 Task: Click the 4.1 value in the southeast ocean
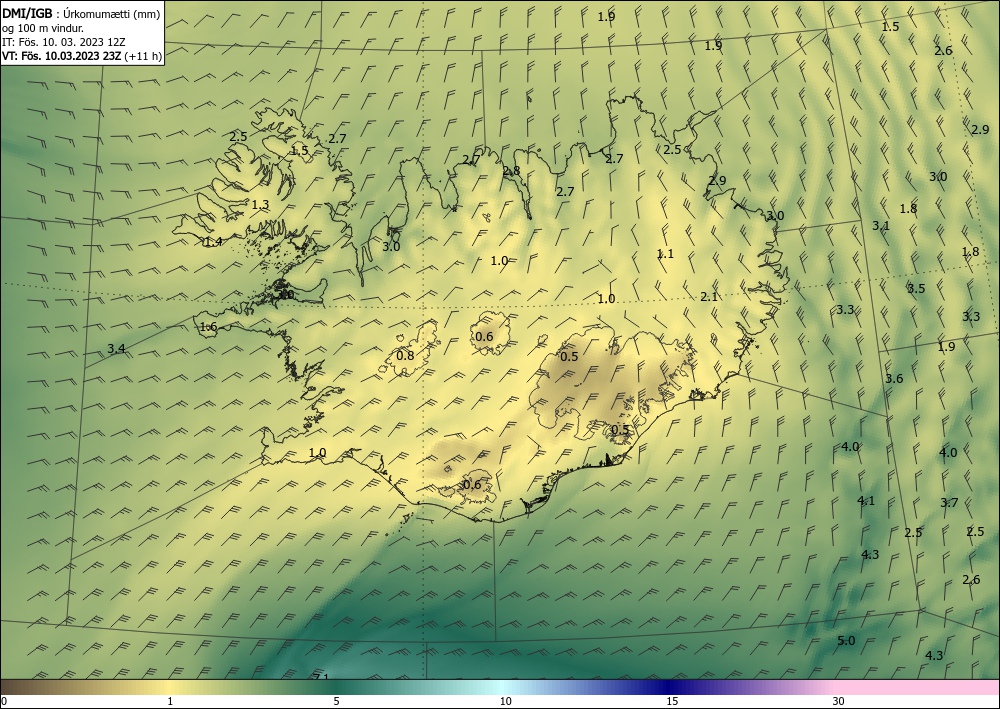click(866, 501)
